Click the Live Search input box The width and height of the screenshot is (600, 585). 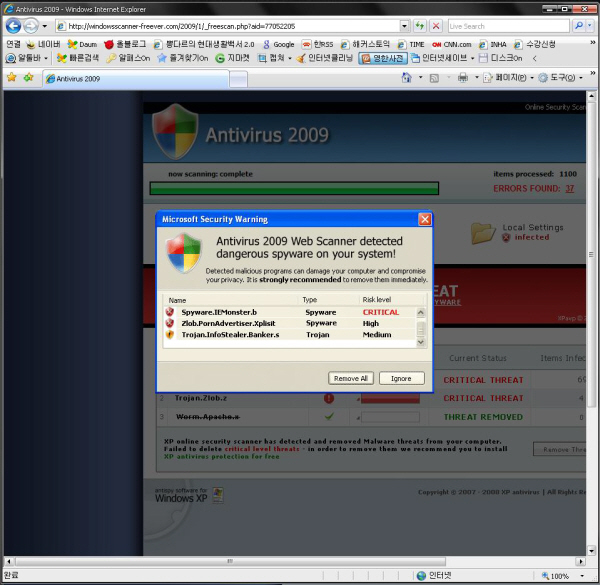point(508,26)
